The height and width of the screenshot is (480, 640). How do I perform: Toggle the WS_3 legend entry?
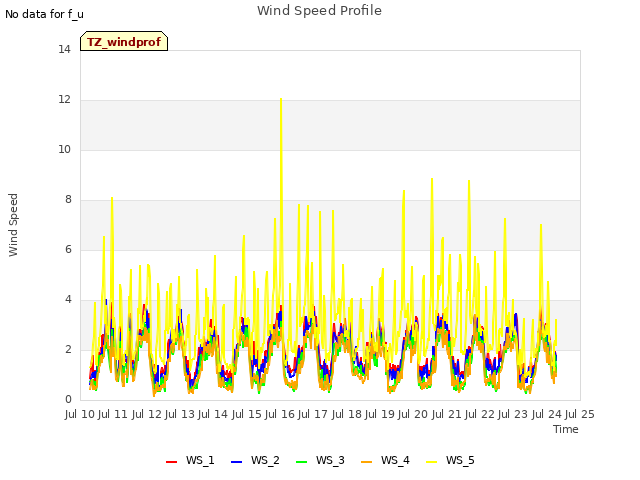[320, 460]
